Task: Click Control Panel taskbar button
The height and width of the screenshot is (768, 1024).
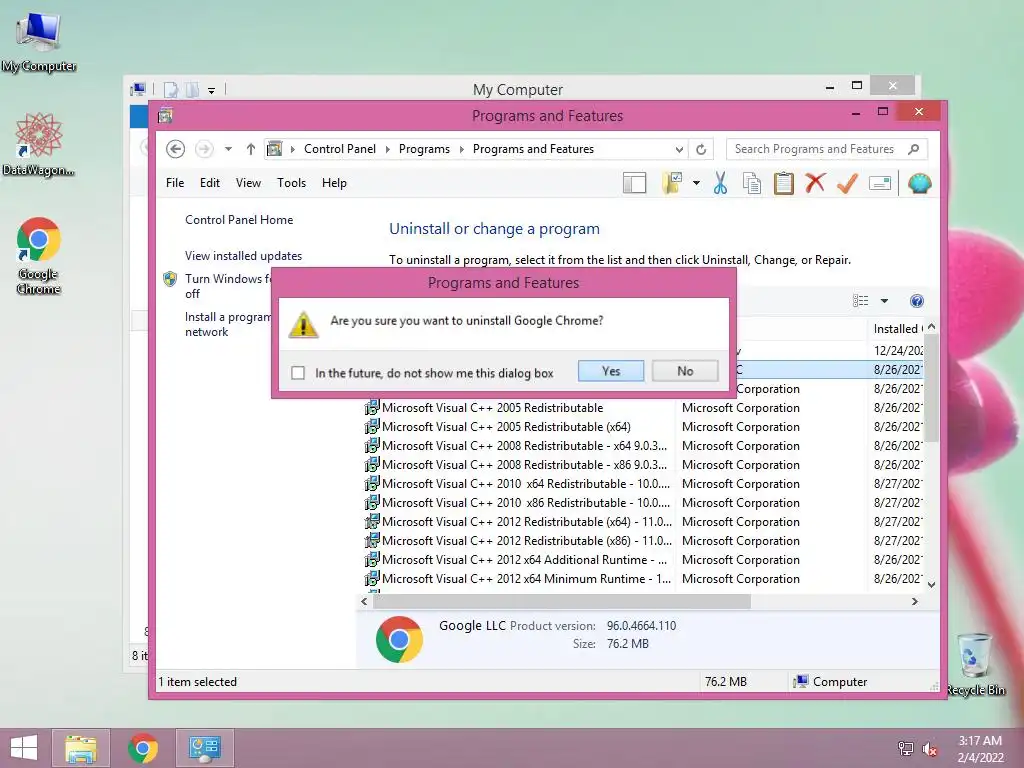Action: (205, 748)
